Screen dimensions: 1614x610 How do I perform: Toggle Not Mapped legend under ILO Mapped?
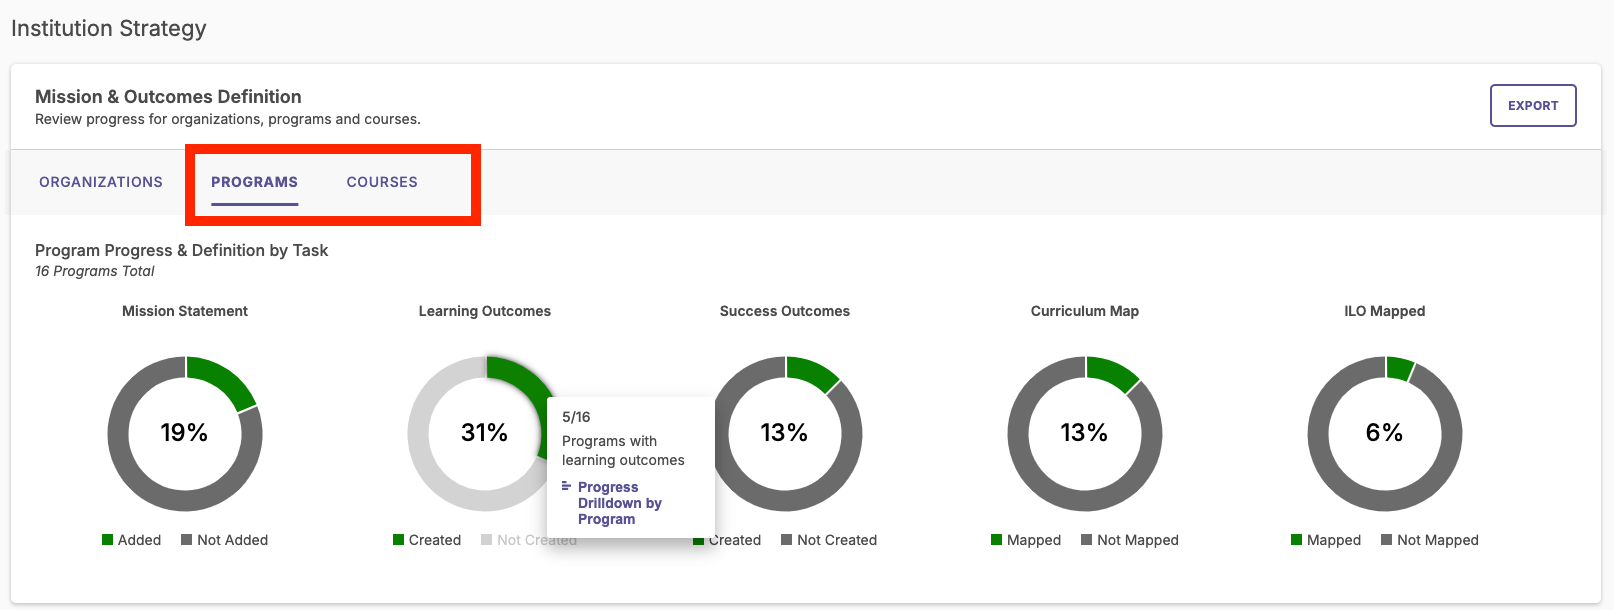point(1429,540)
